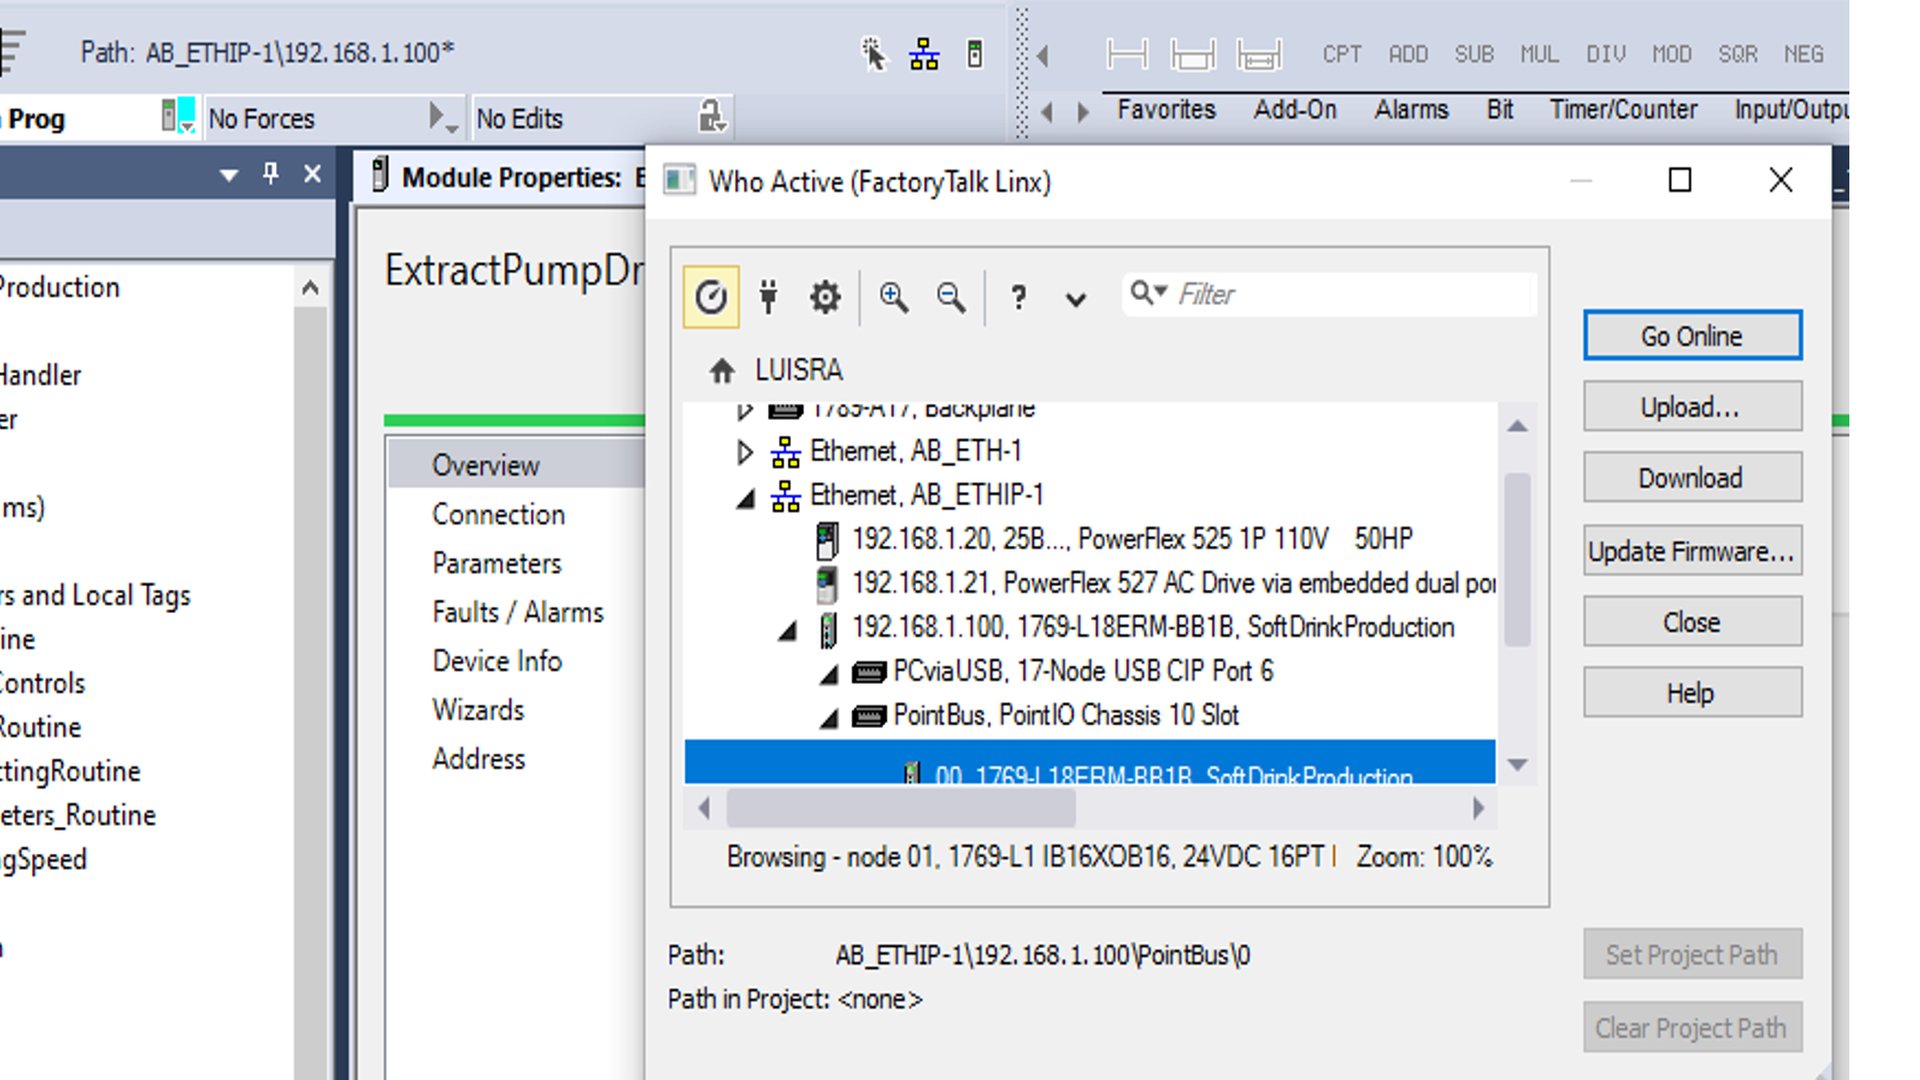Select 192.168.1.21 PowerFlex 527 AC Drive

tap(1156, 583)
